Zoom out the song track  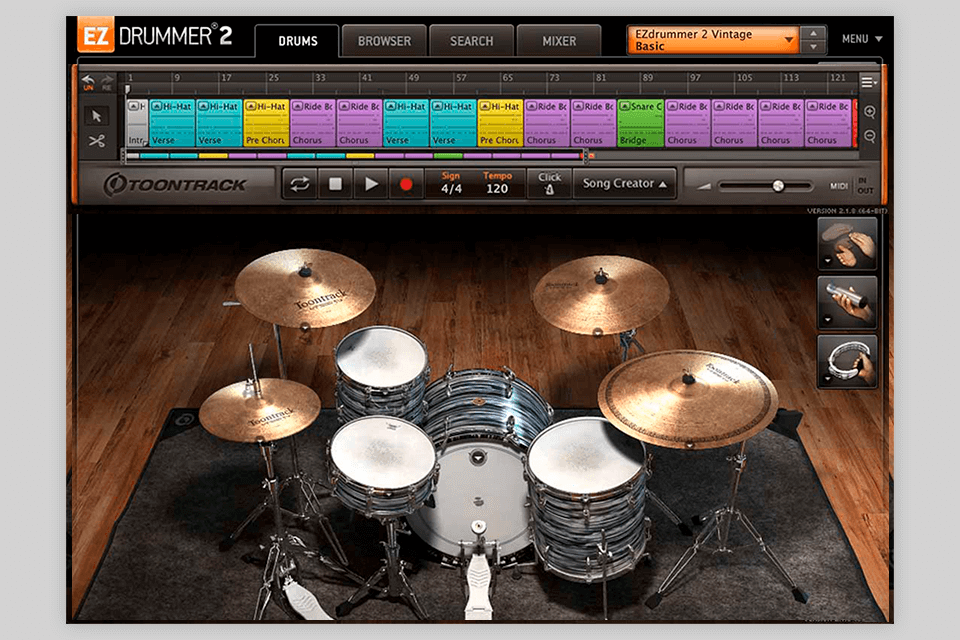point(869,136)
